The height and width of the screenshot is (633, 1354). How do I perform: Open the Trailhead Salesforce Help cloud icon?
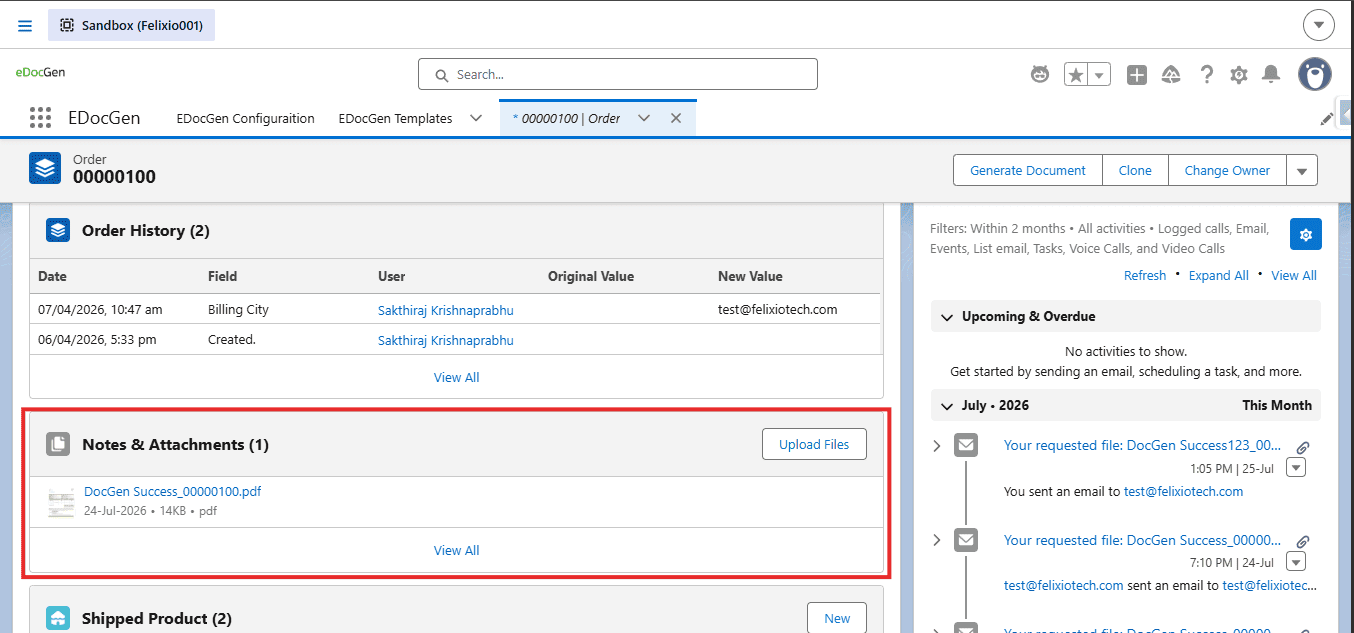[x=1172, y=75]
